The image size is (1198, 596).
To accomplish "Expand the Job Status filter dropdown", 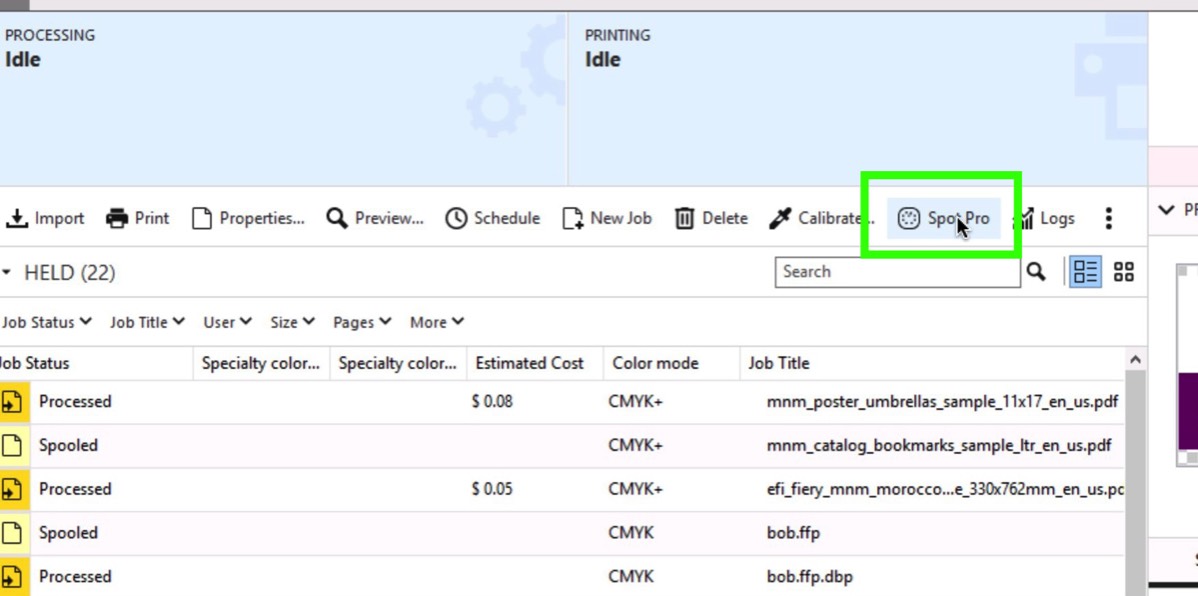I will (46, 322).
